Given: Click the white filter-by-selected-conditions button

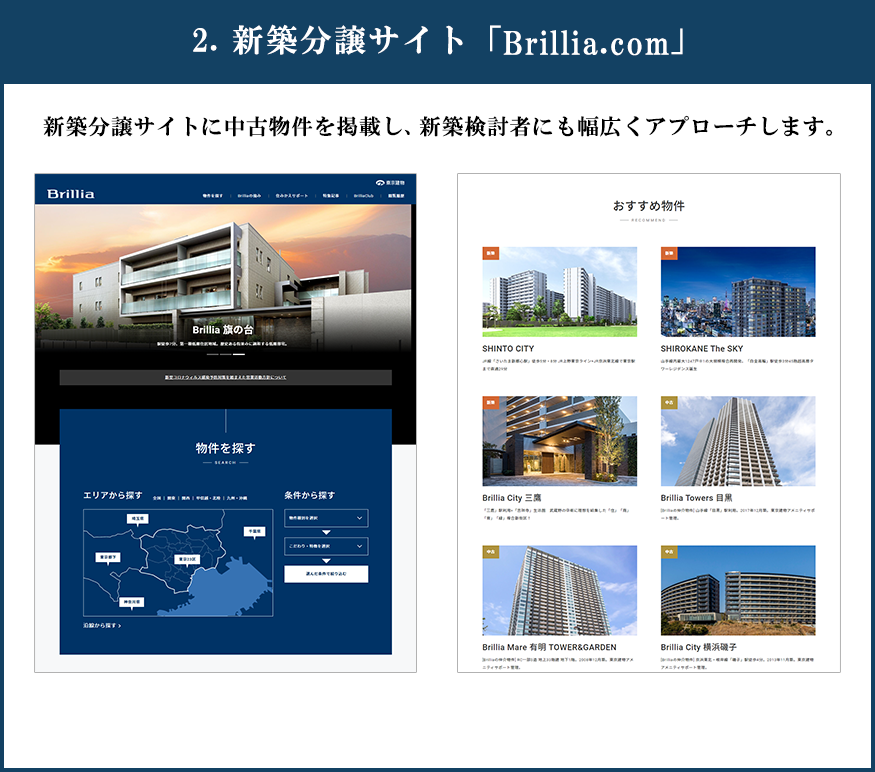Looking at the screenshot, I should 326,574.
